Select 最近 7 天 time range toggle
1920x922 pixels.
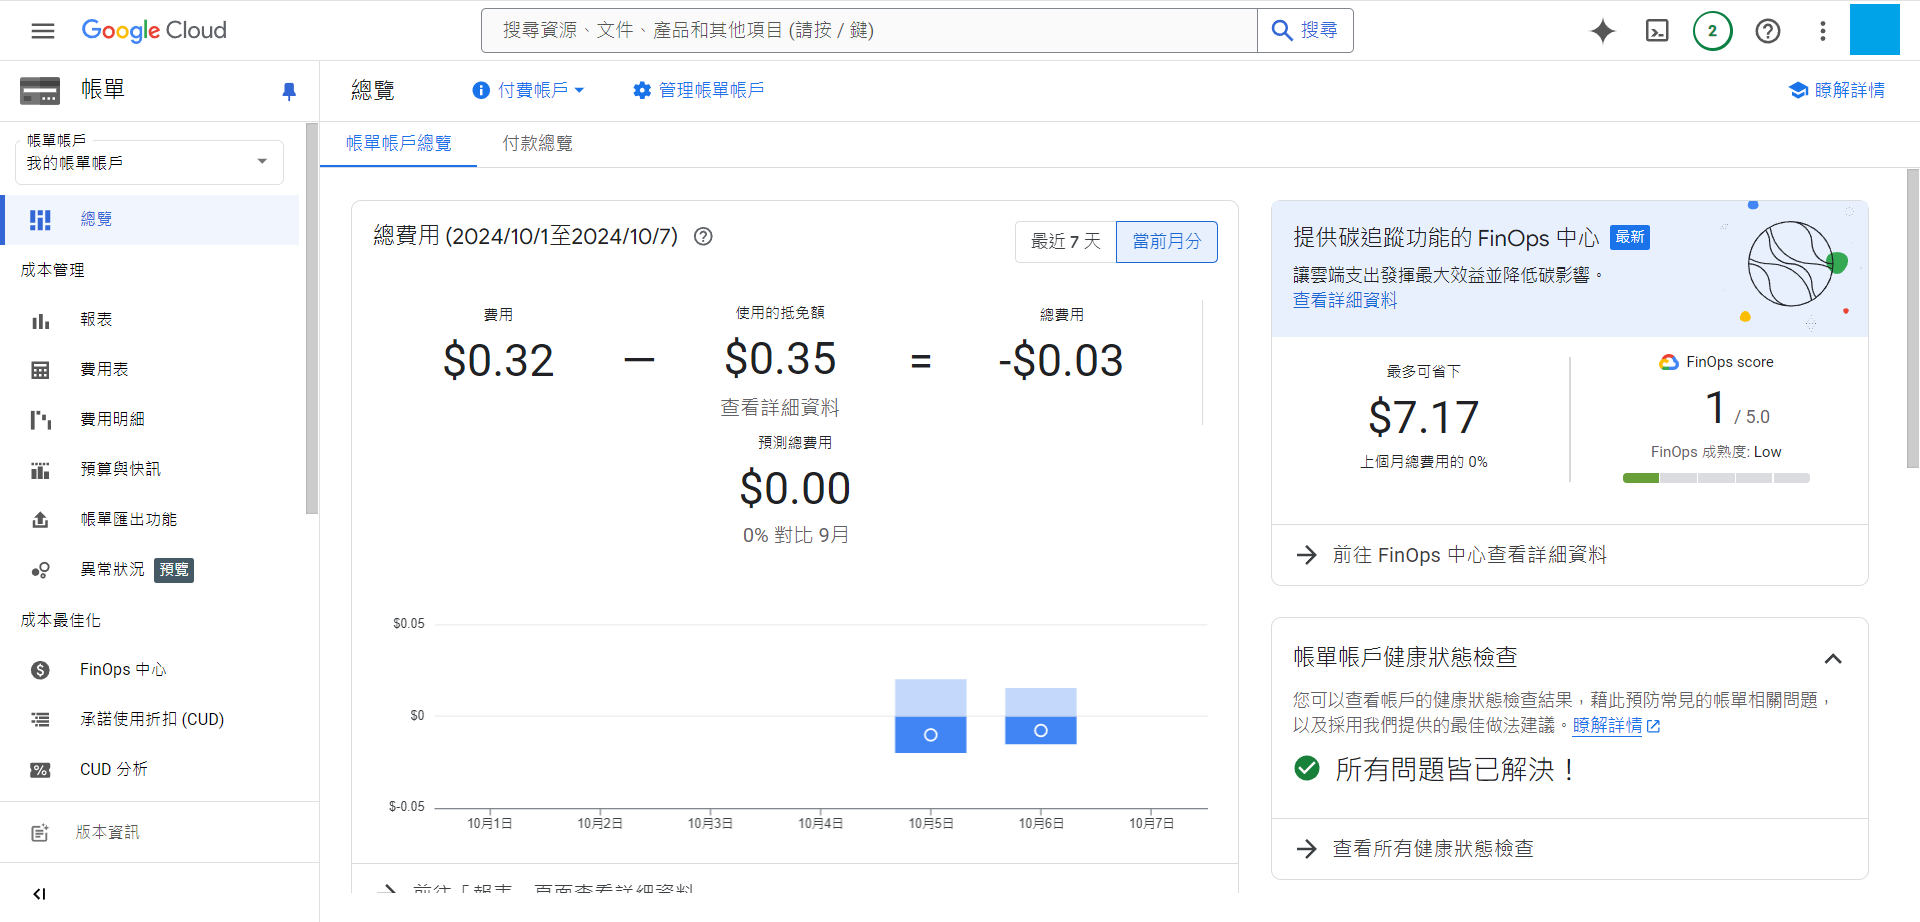pos(1066,242)
